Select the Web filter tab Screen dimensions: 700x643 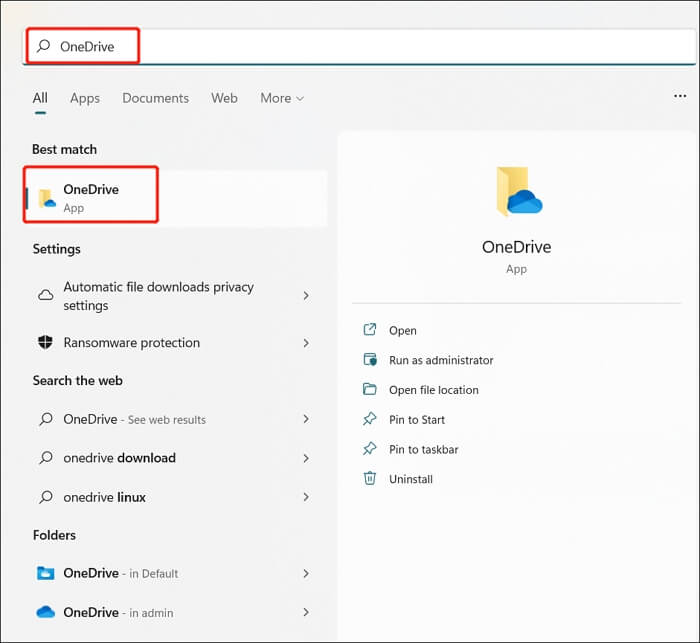[x=224, y=98]
